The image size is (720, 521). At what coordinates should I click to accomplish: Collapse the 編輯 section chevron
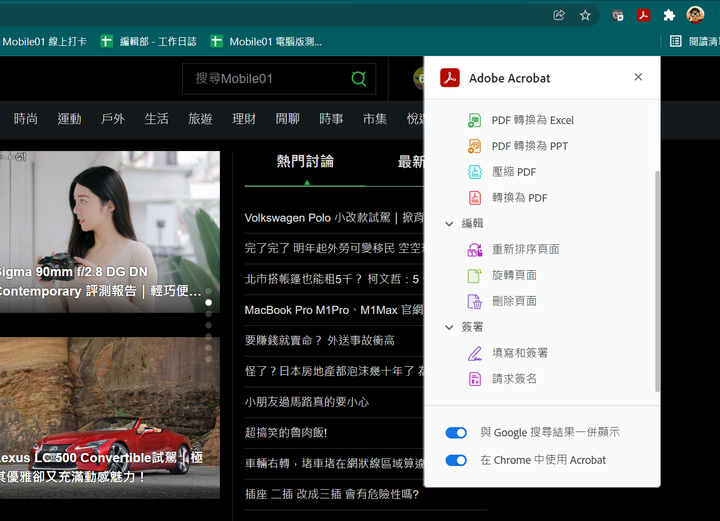click(449, 224)
